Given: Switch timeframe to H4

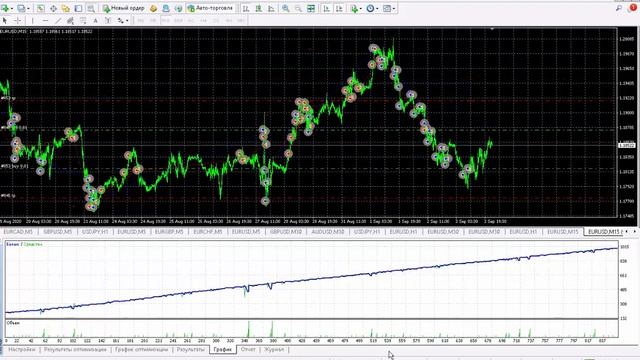Looking at the screenshot, I should [203, 20].
